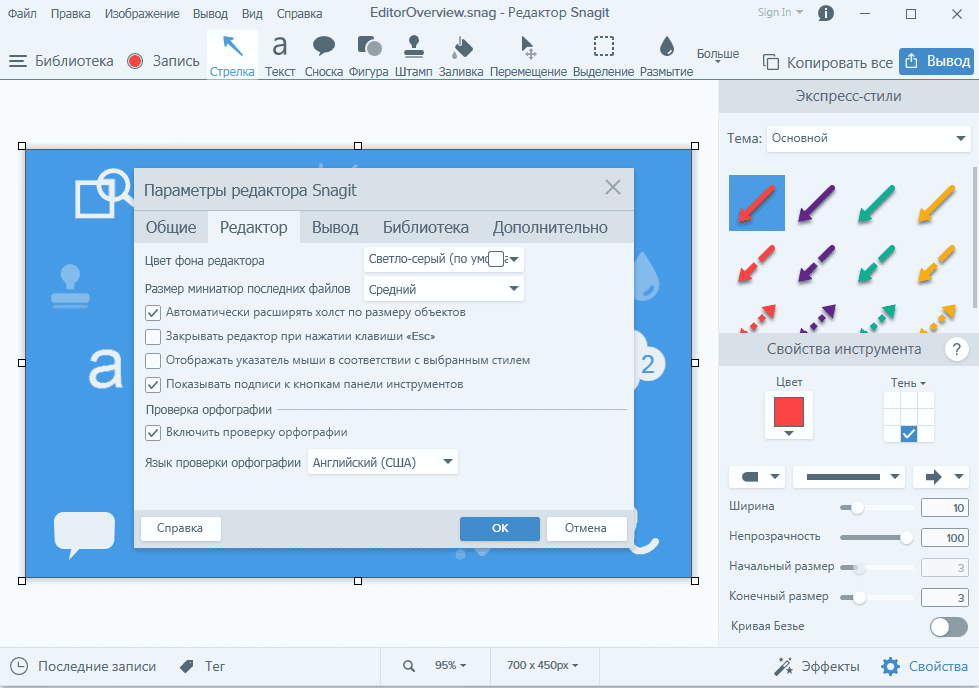Screen dimensions: 979x688
Task: Toggle Отображать указатель мыши checkbox
Action: point(153,360)
